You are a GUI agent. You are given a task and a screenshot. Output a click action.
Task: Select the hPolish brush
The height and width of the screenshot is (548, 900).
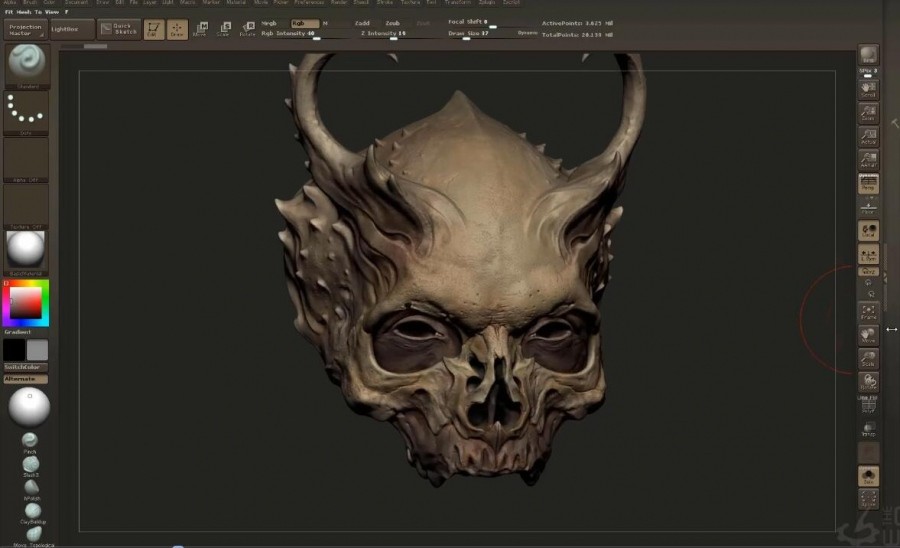(x=32, y=489)
